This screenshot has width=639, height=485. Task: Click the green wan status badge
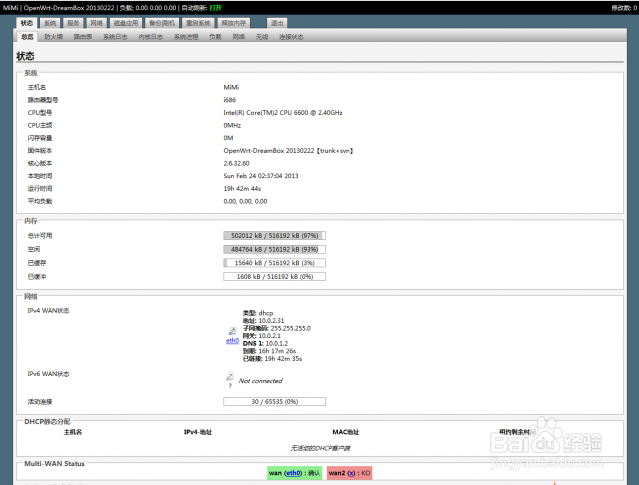coord(295,473)
